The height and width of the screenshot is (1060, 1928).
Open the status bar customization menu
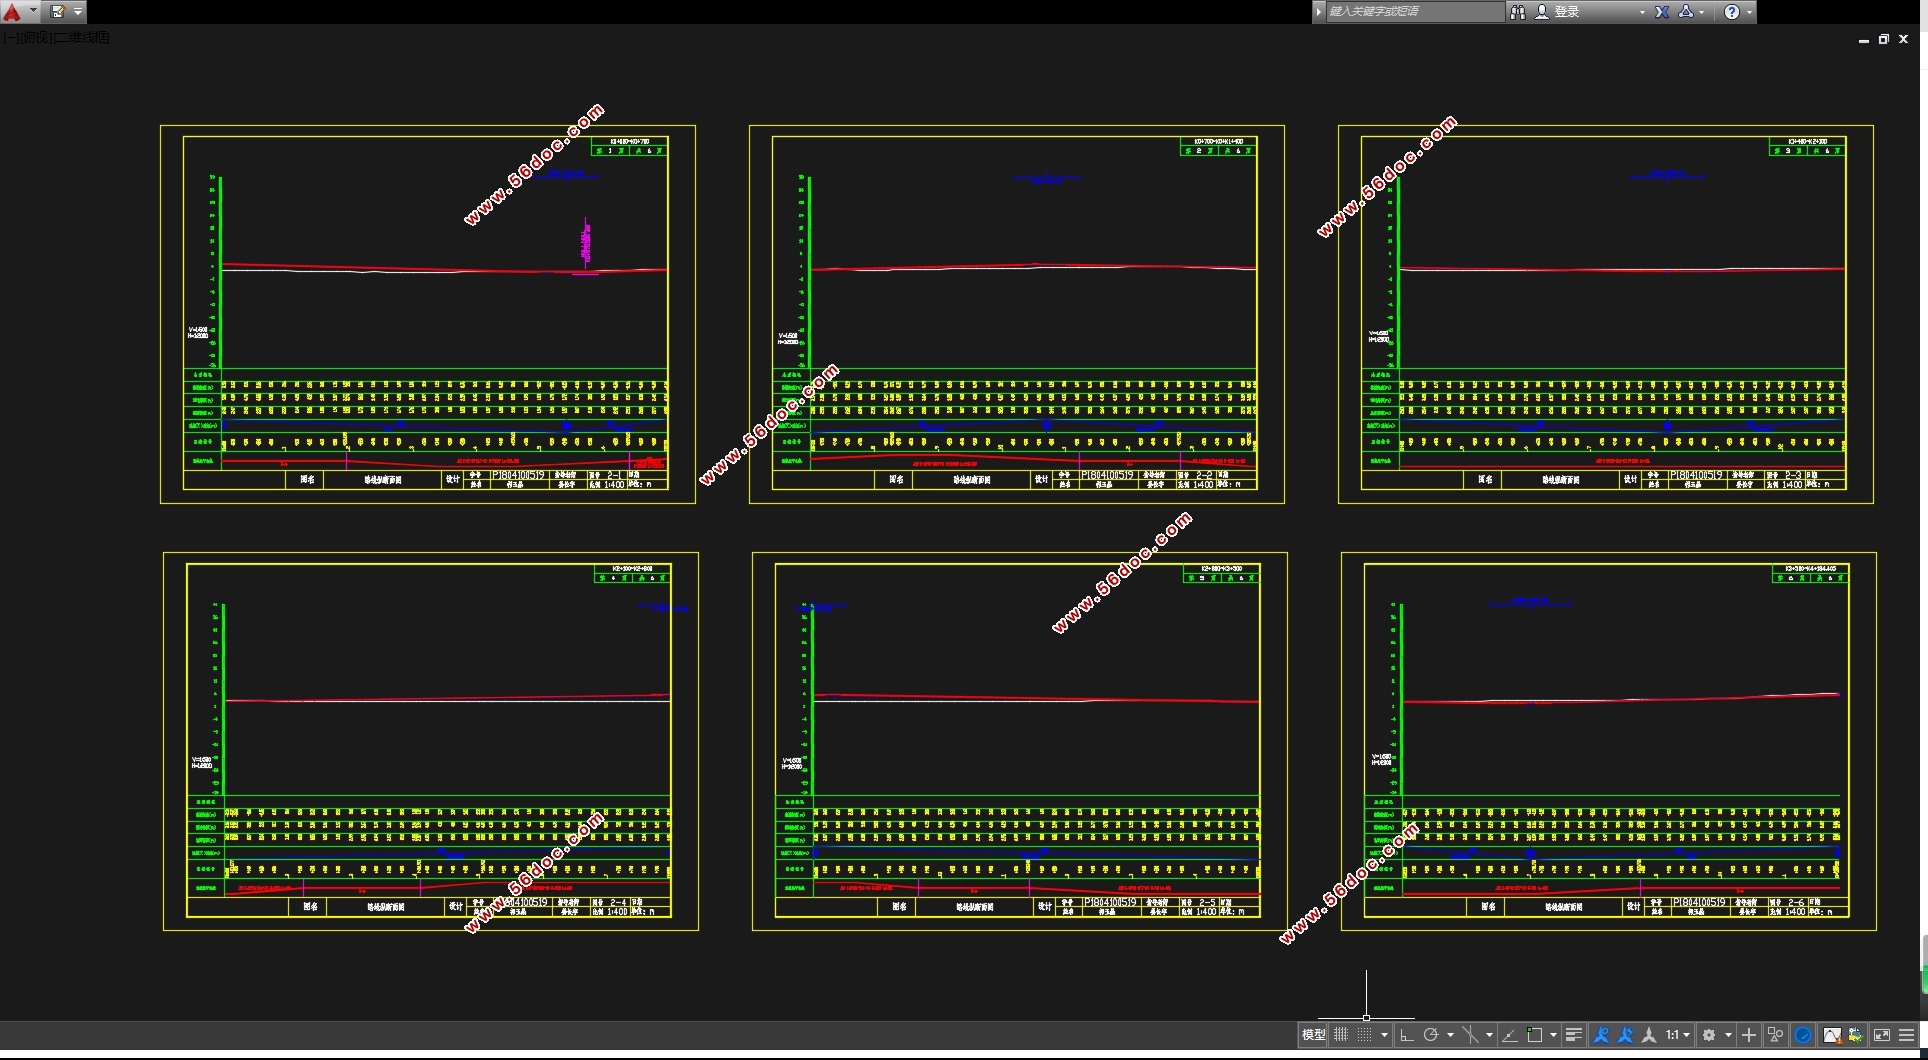coord(1907,1035)
